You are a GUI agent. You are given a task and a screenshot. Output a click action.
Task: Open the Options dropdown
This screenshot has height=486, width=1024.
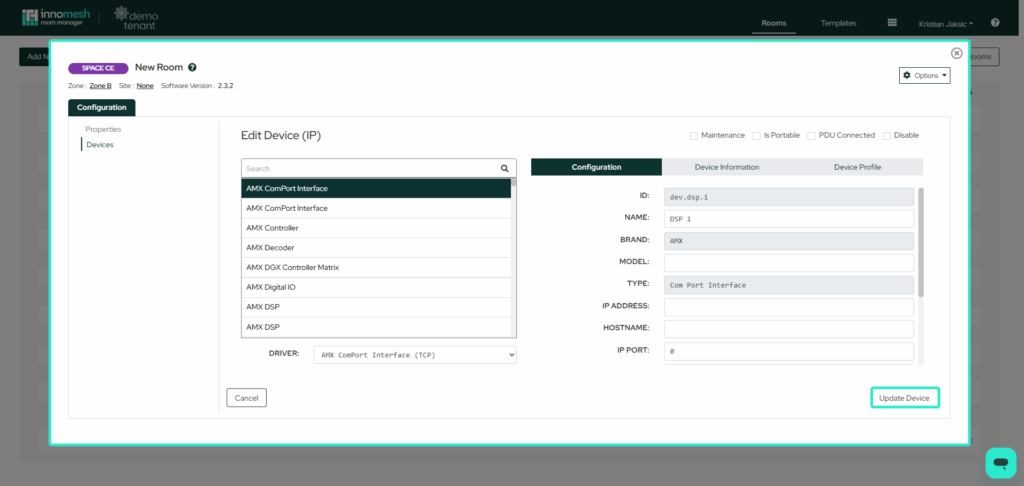click(924, 76)
